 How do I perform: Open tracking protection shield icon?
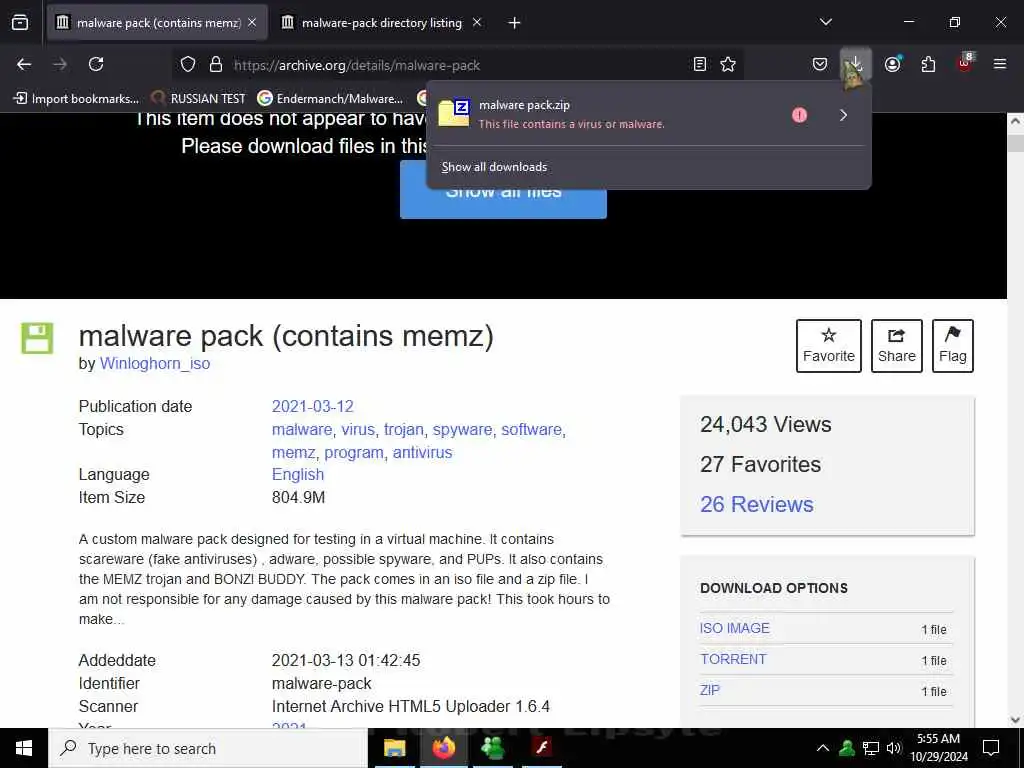(188, 65)
